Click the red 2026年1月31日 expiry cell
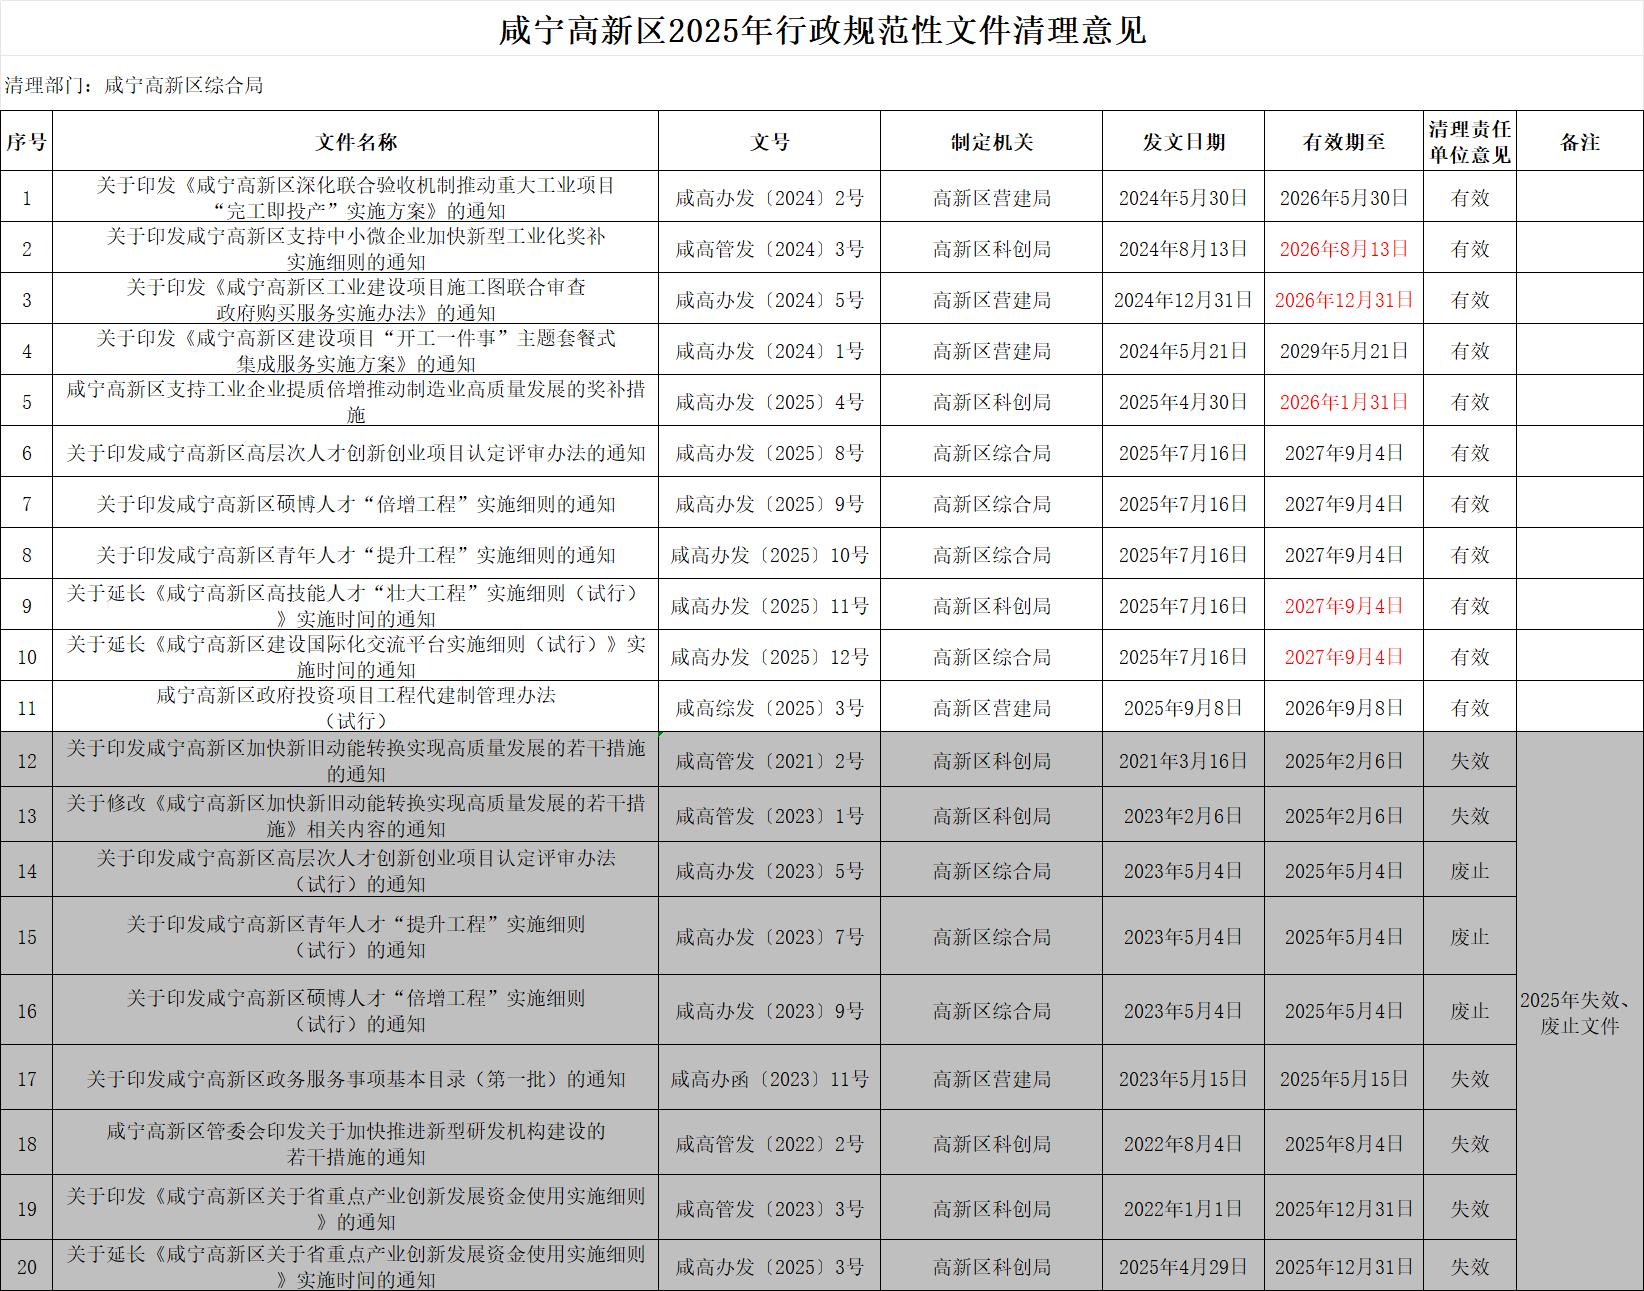Viewport: 1644px width, 1291px height. [x=1343, y=402]
